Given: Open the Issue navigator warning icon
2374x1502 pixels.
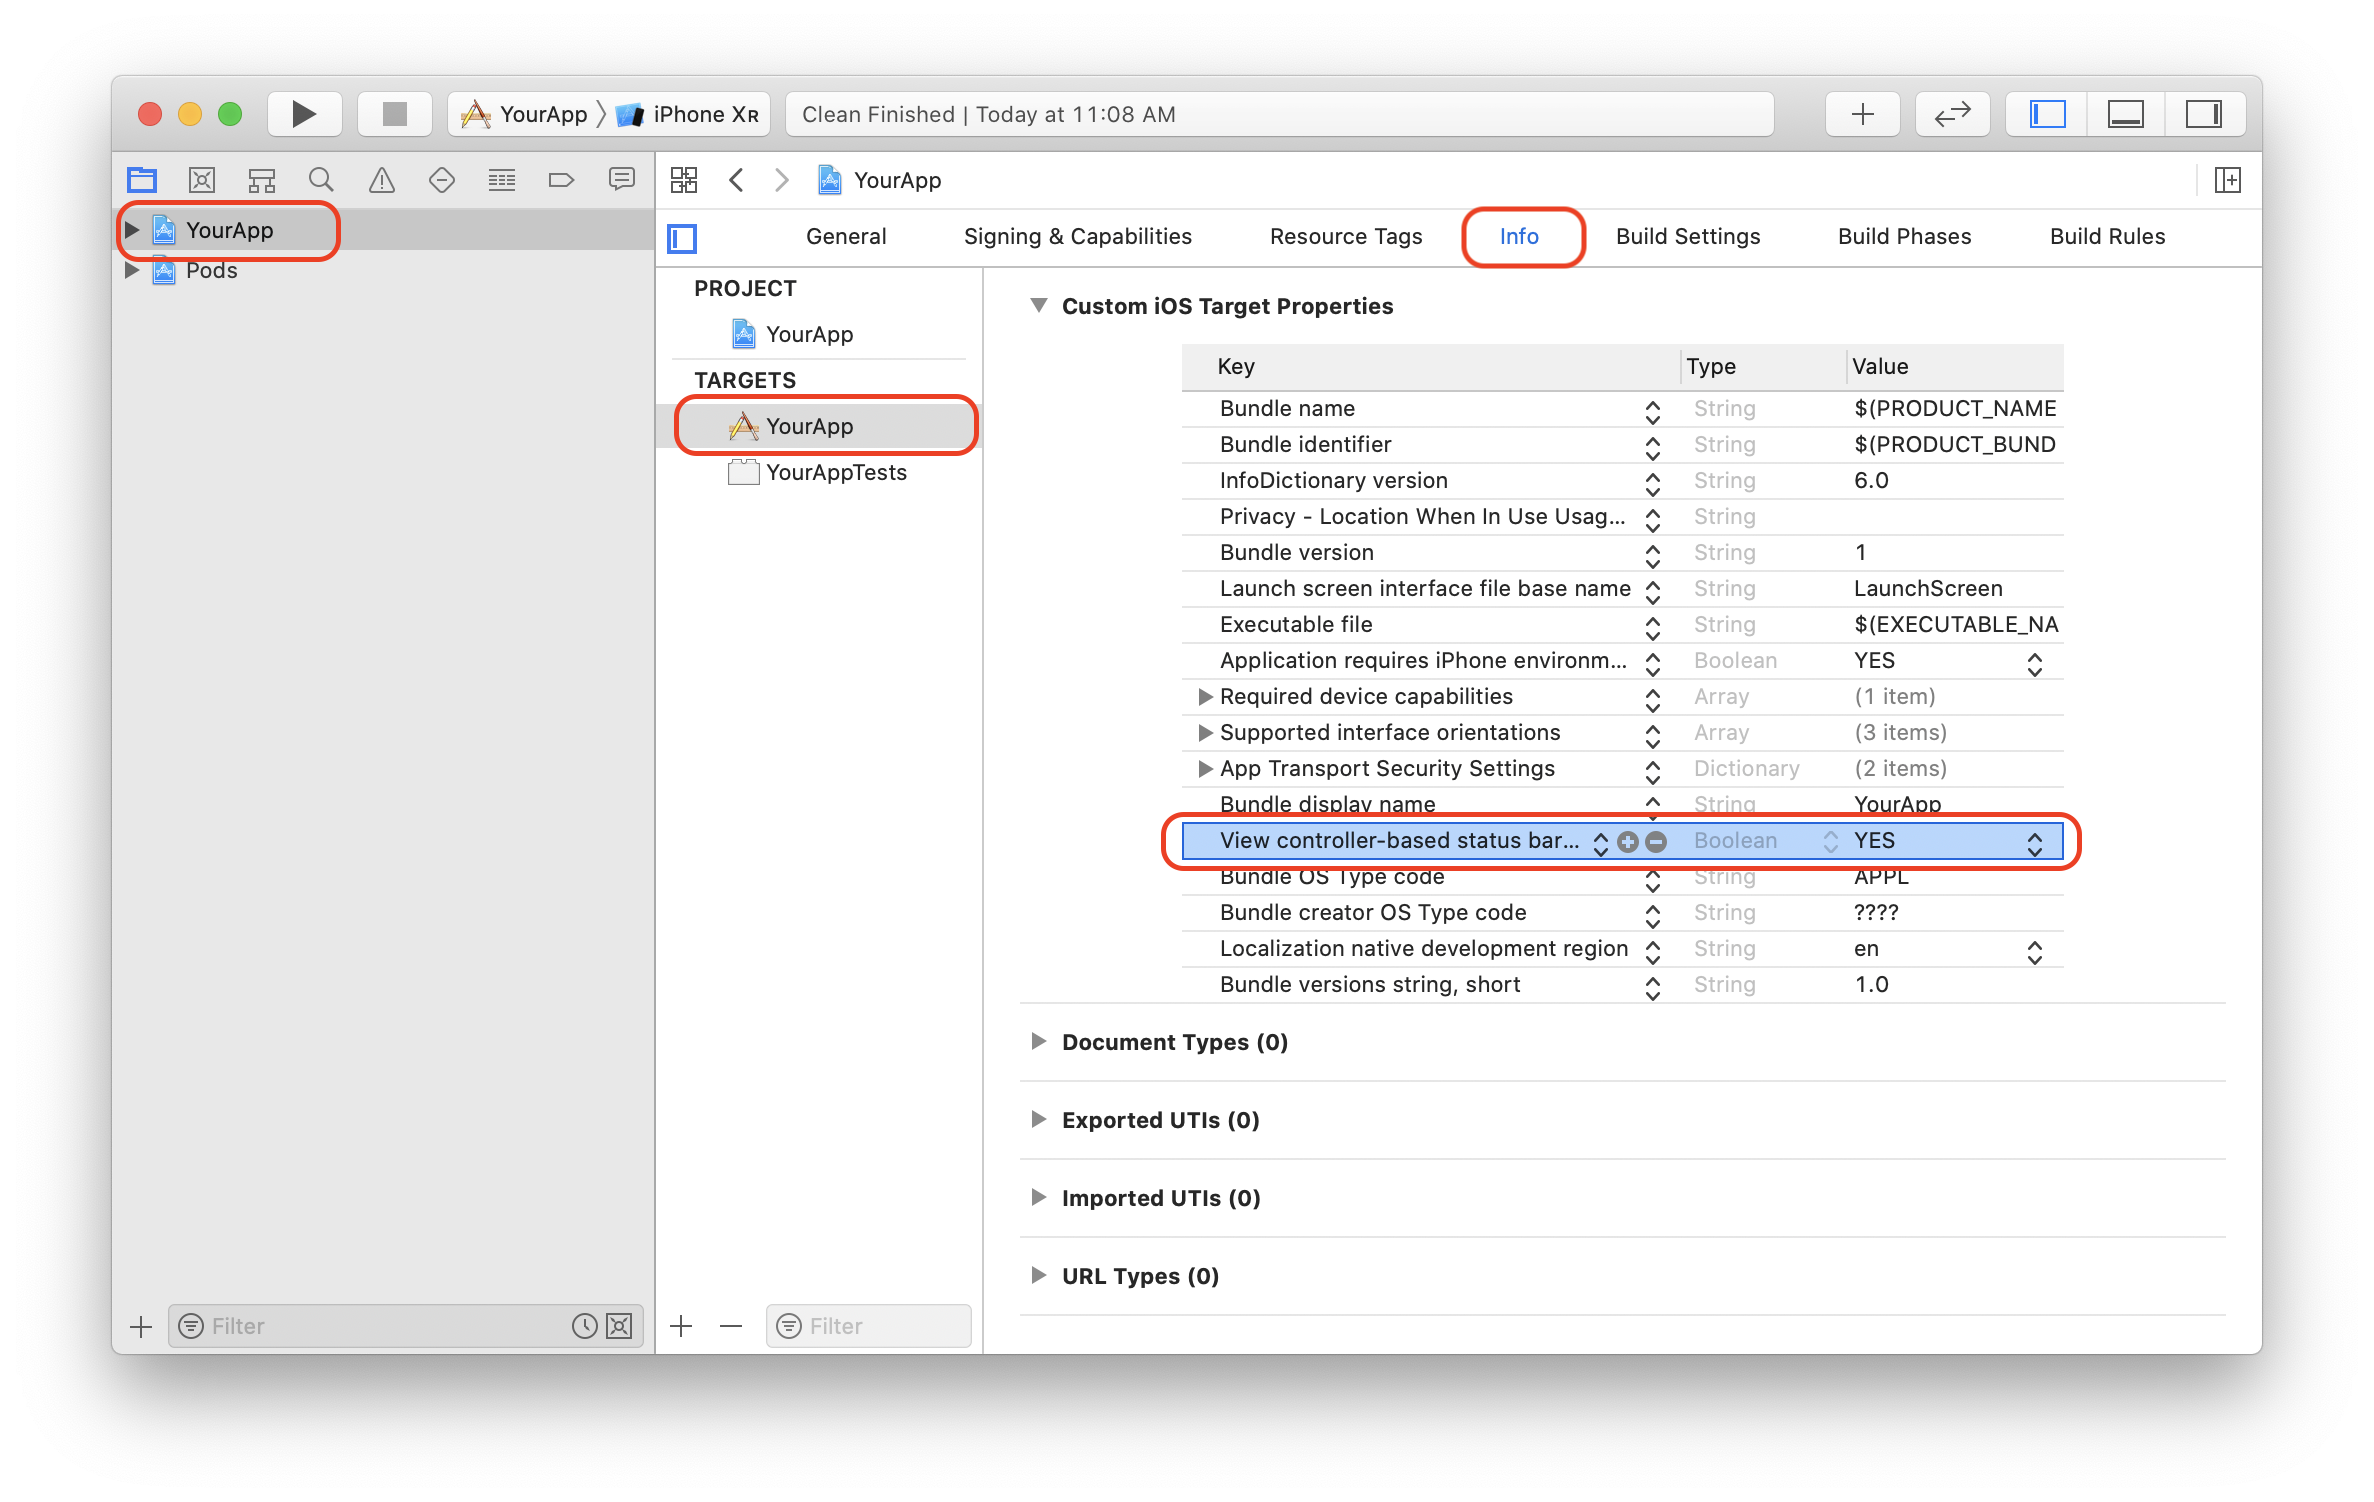Looking at the screenshot, I should 381,180.
